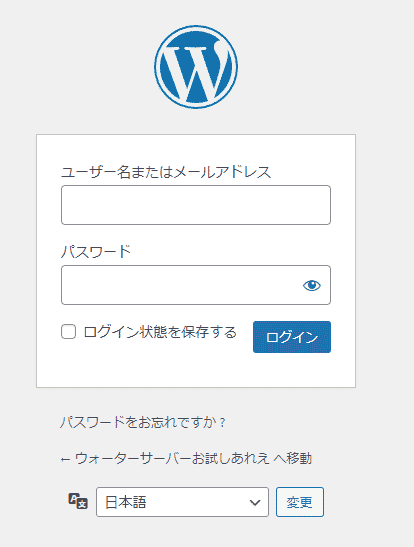
Task: Click the WordPress logo at top
Action: coord(196,67)
